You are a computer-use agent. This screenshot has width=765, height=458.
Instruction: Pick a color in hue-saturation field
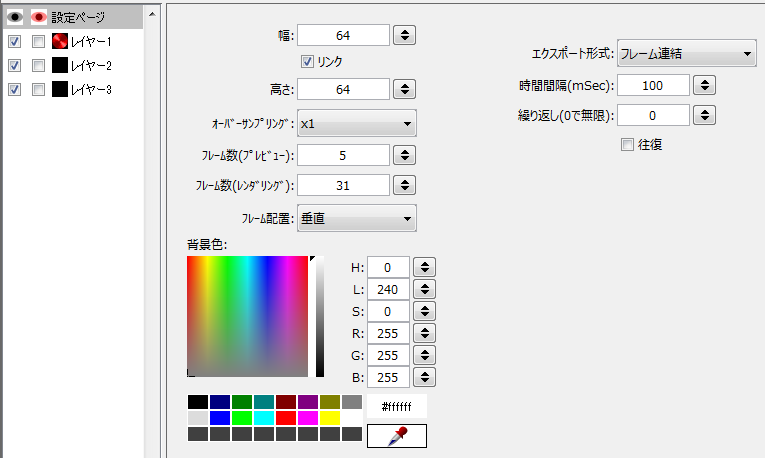point(247,316)
